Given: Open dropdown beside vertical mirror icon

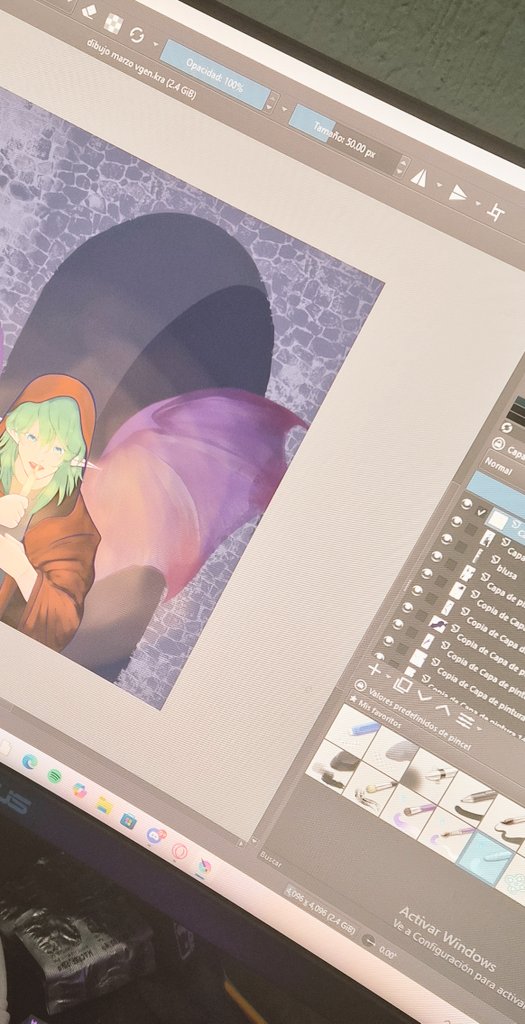Looking at the screenshot, I should (x=477, y=204).
